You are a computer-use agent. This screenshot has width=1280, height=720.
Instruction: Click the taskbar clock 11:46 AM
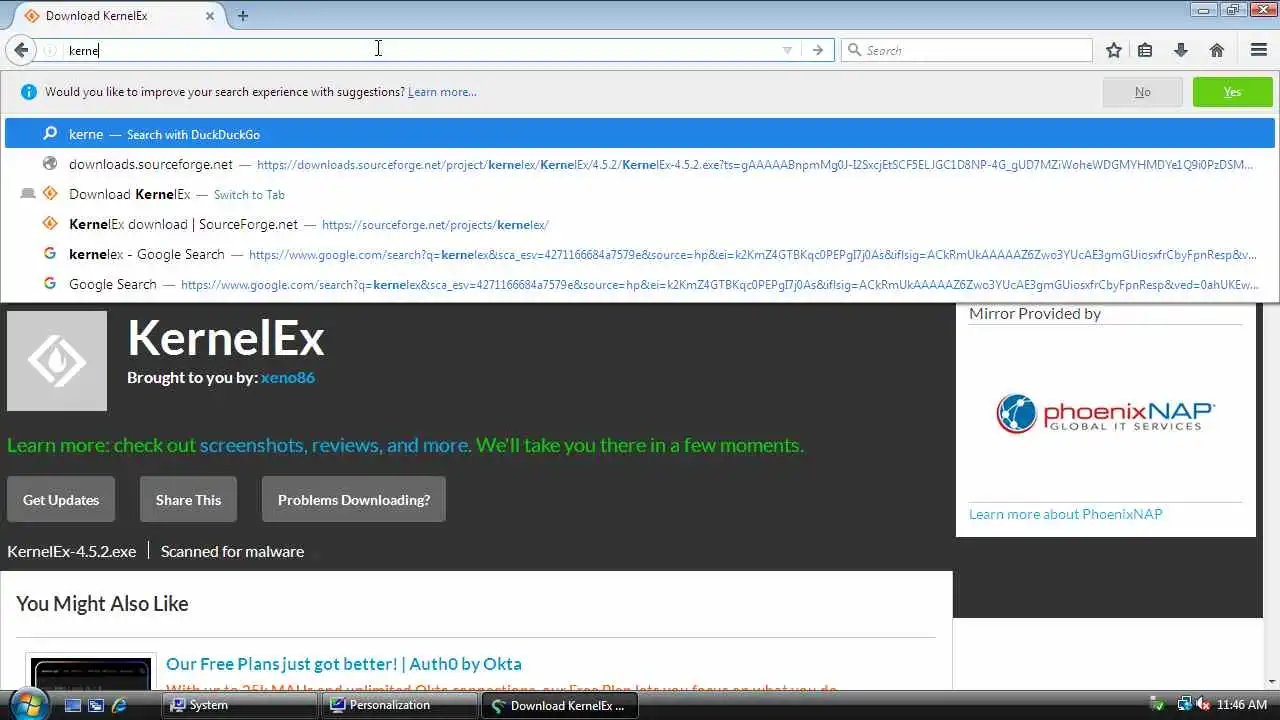(1242, 705)
